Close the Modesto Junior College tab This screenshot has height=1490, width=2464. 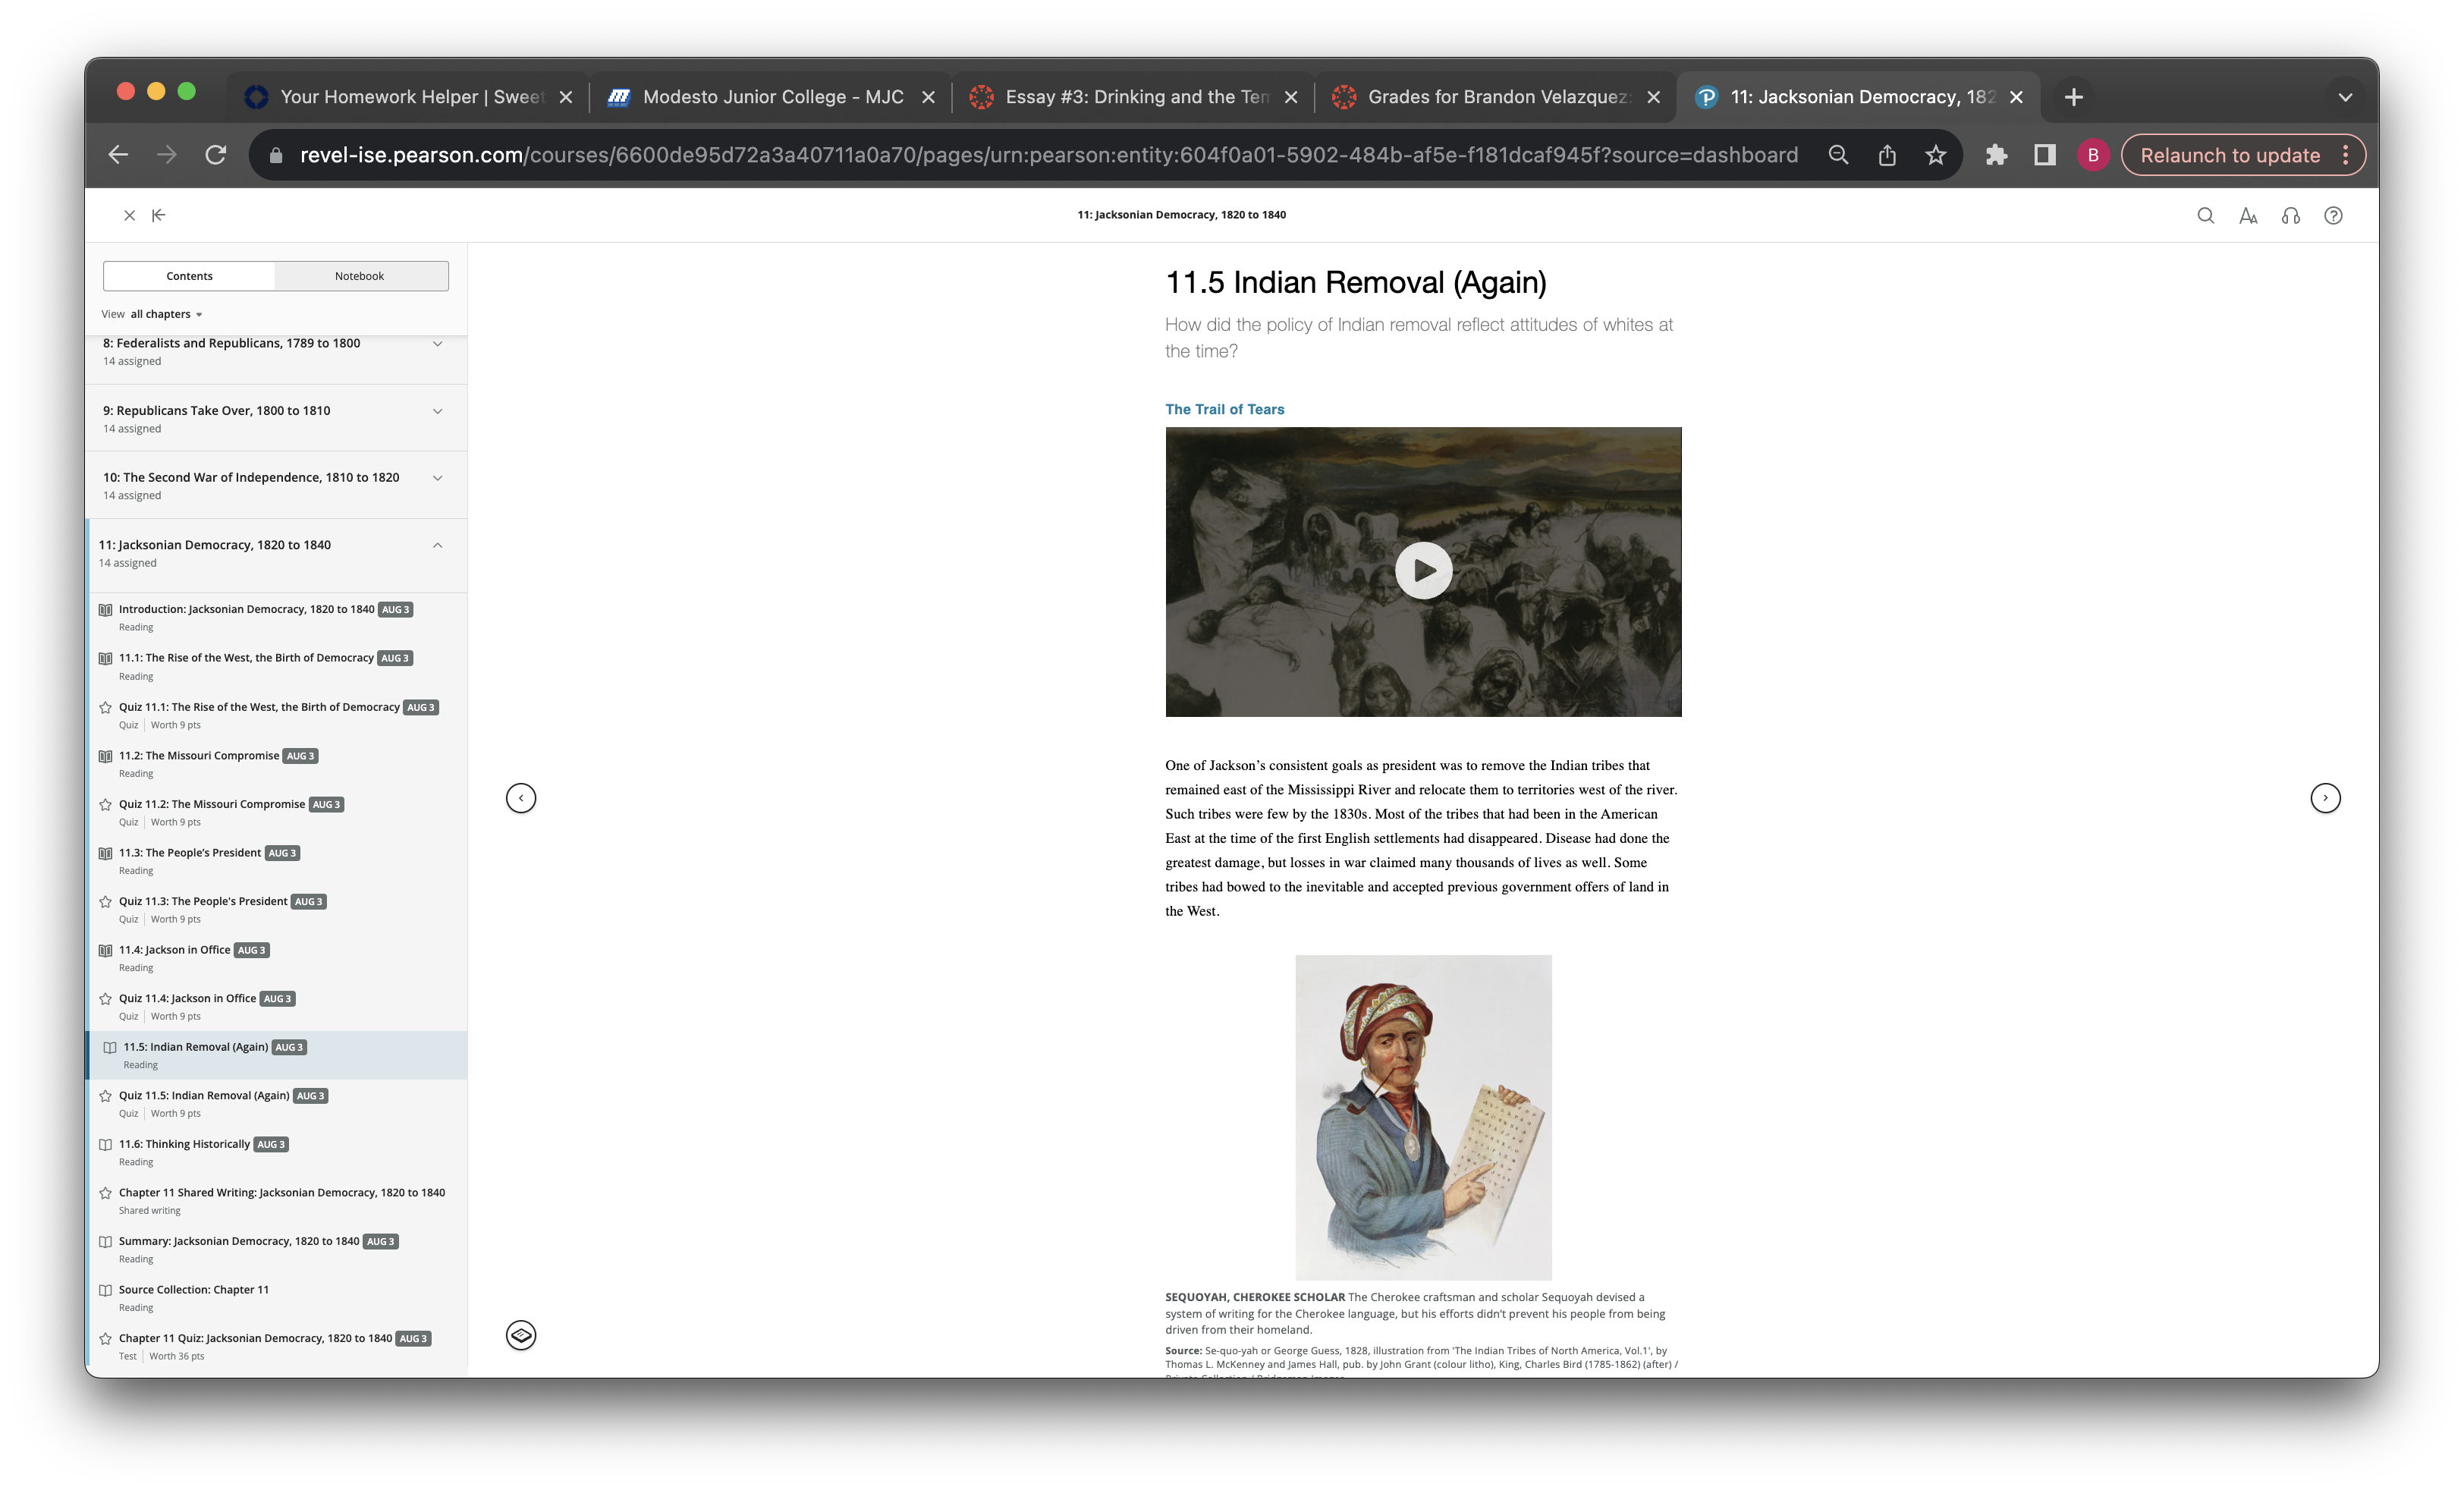(928, 97)
